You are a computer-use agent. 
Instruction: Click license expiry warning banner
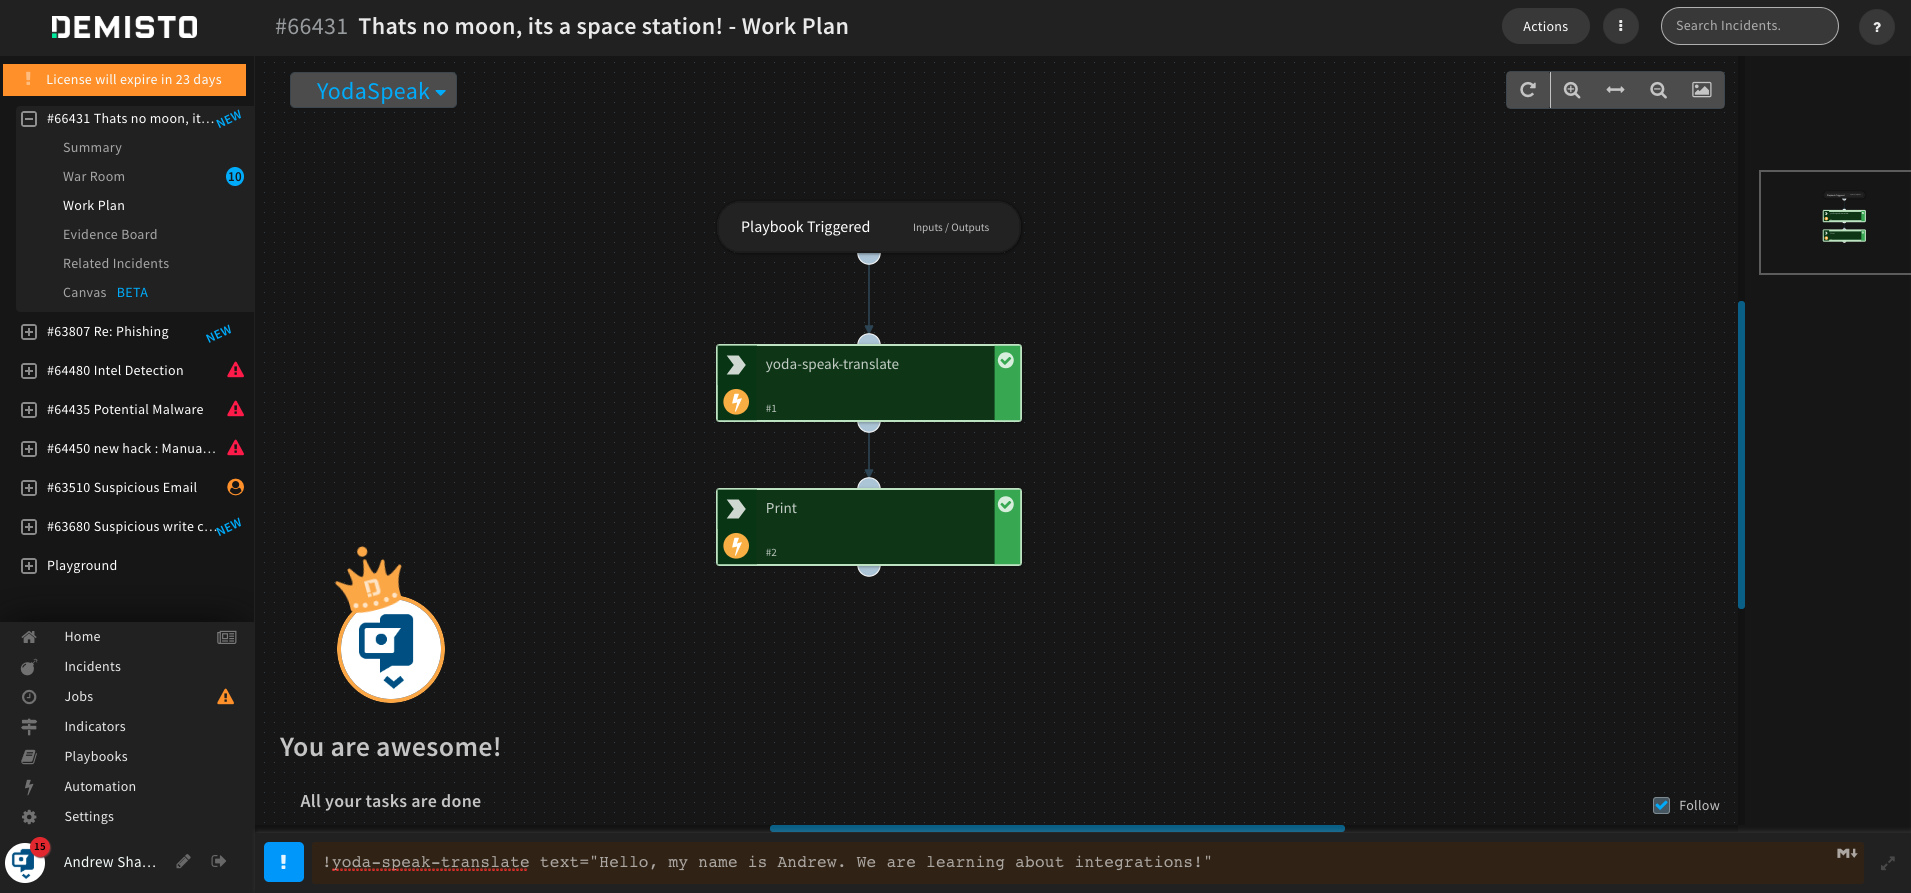[125, 79]
